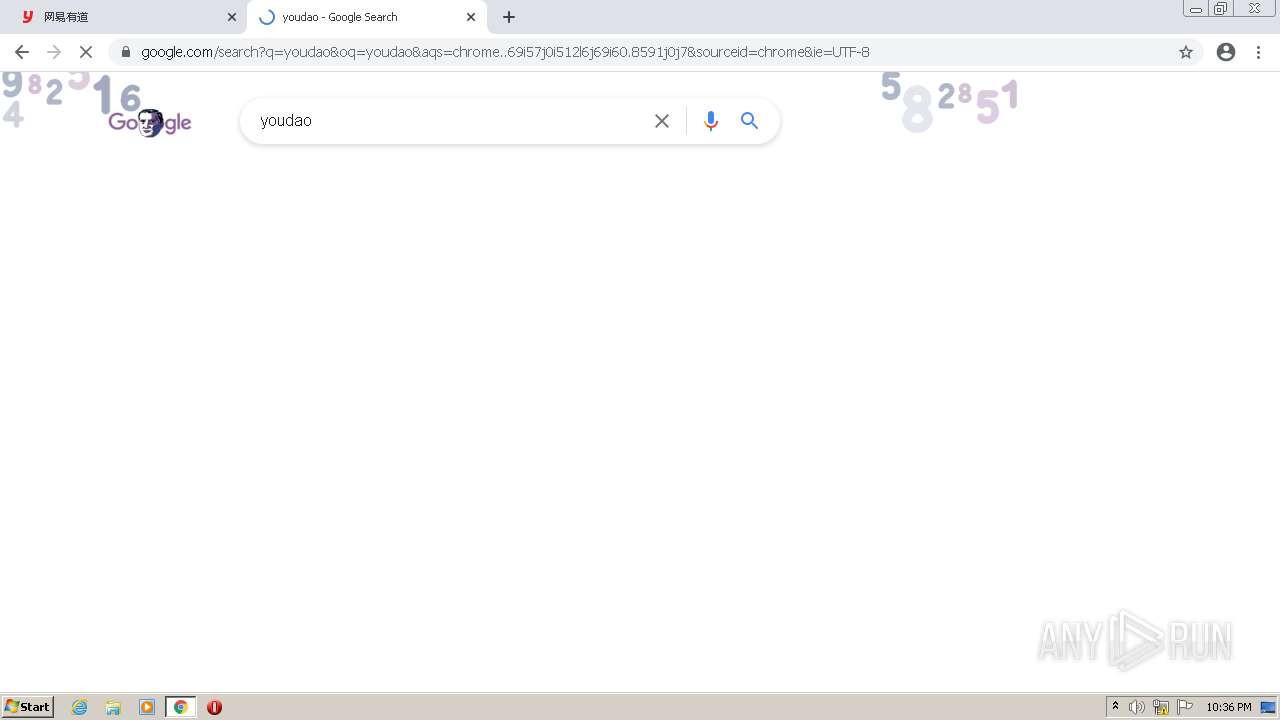Click the forward navigation arrow
This screenshot has height=720, width=1280.
point(54,52)
